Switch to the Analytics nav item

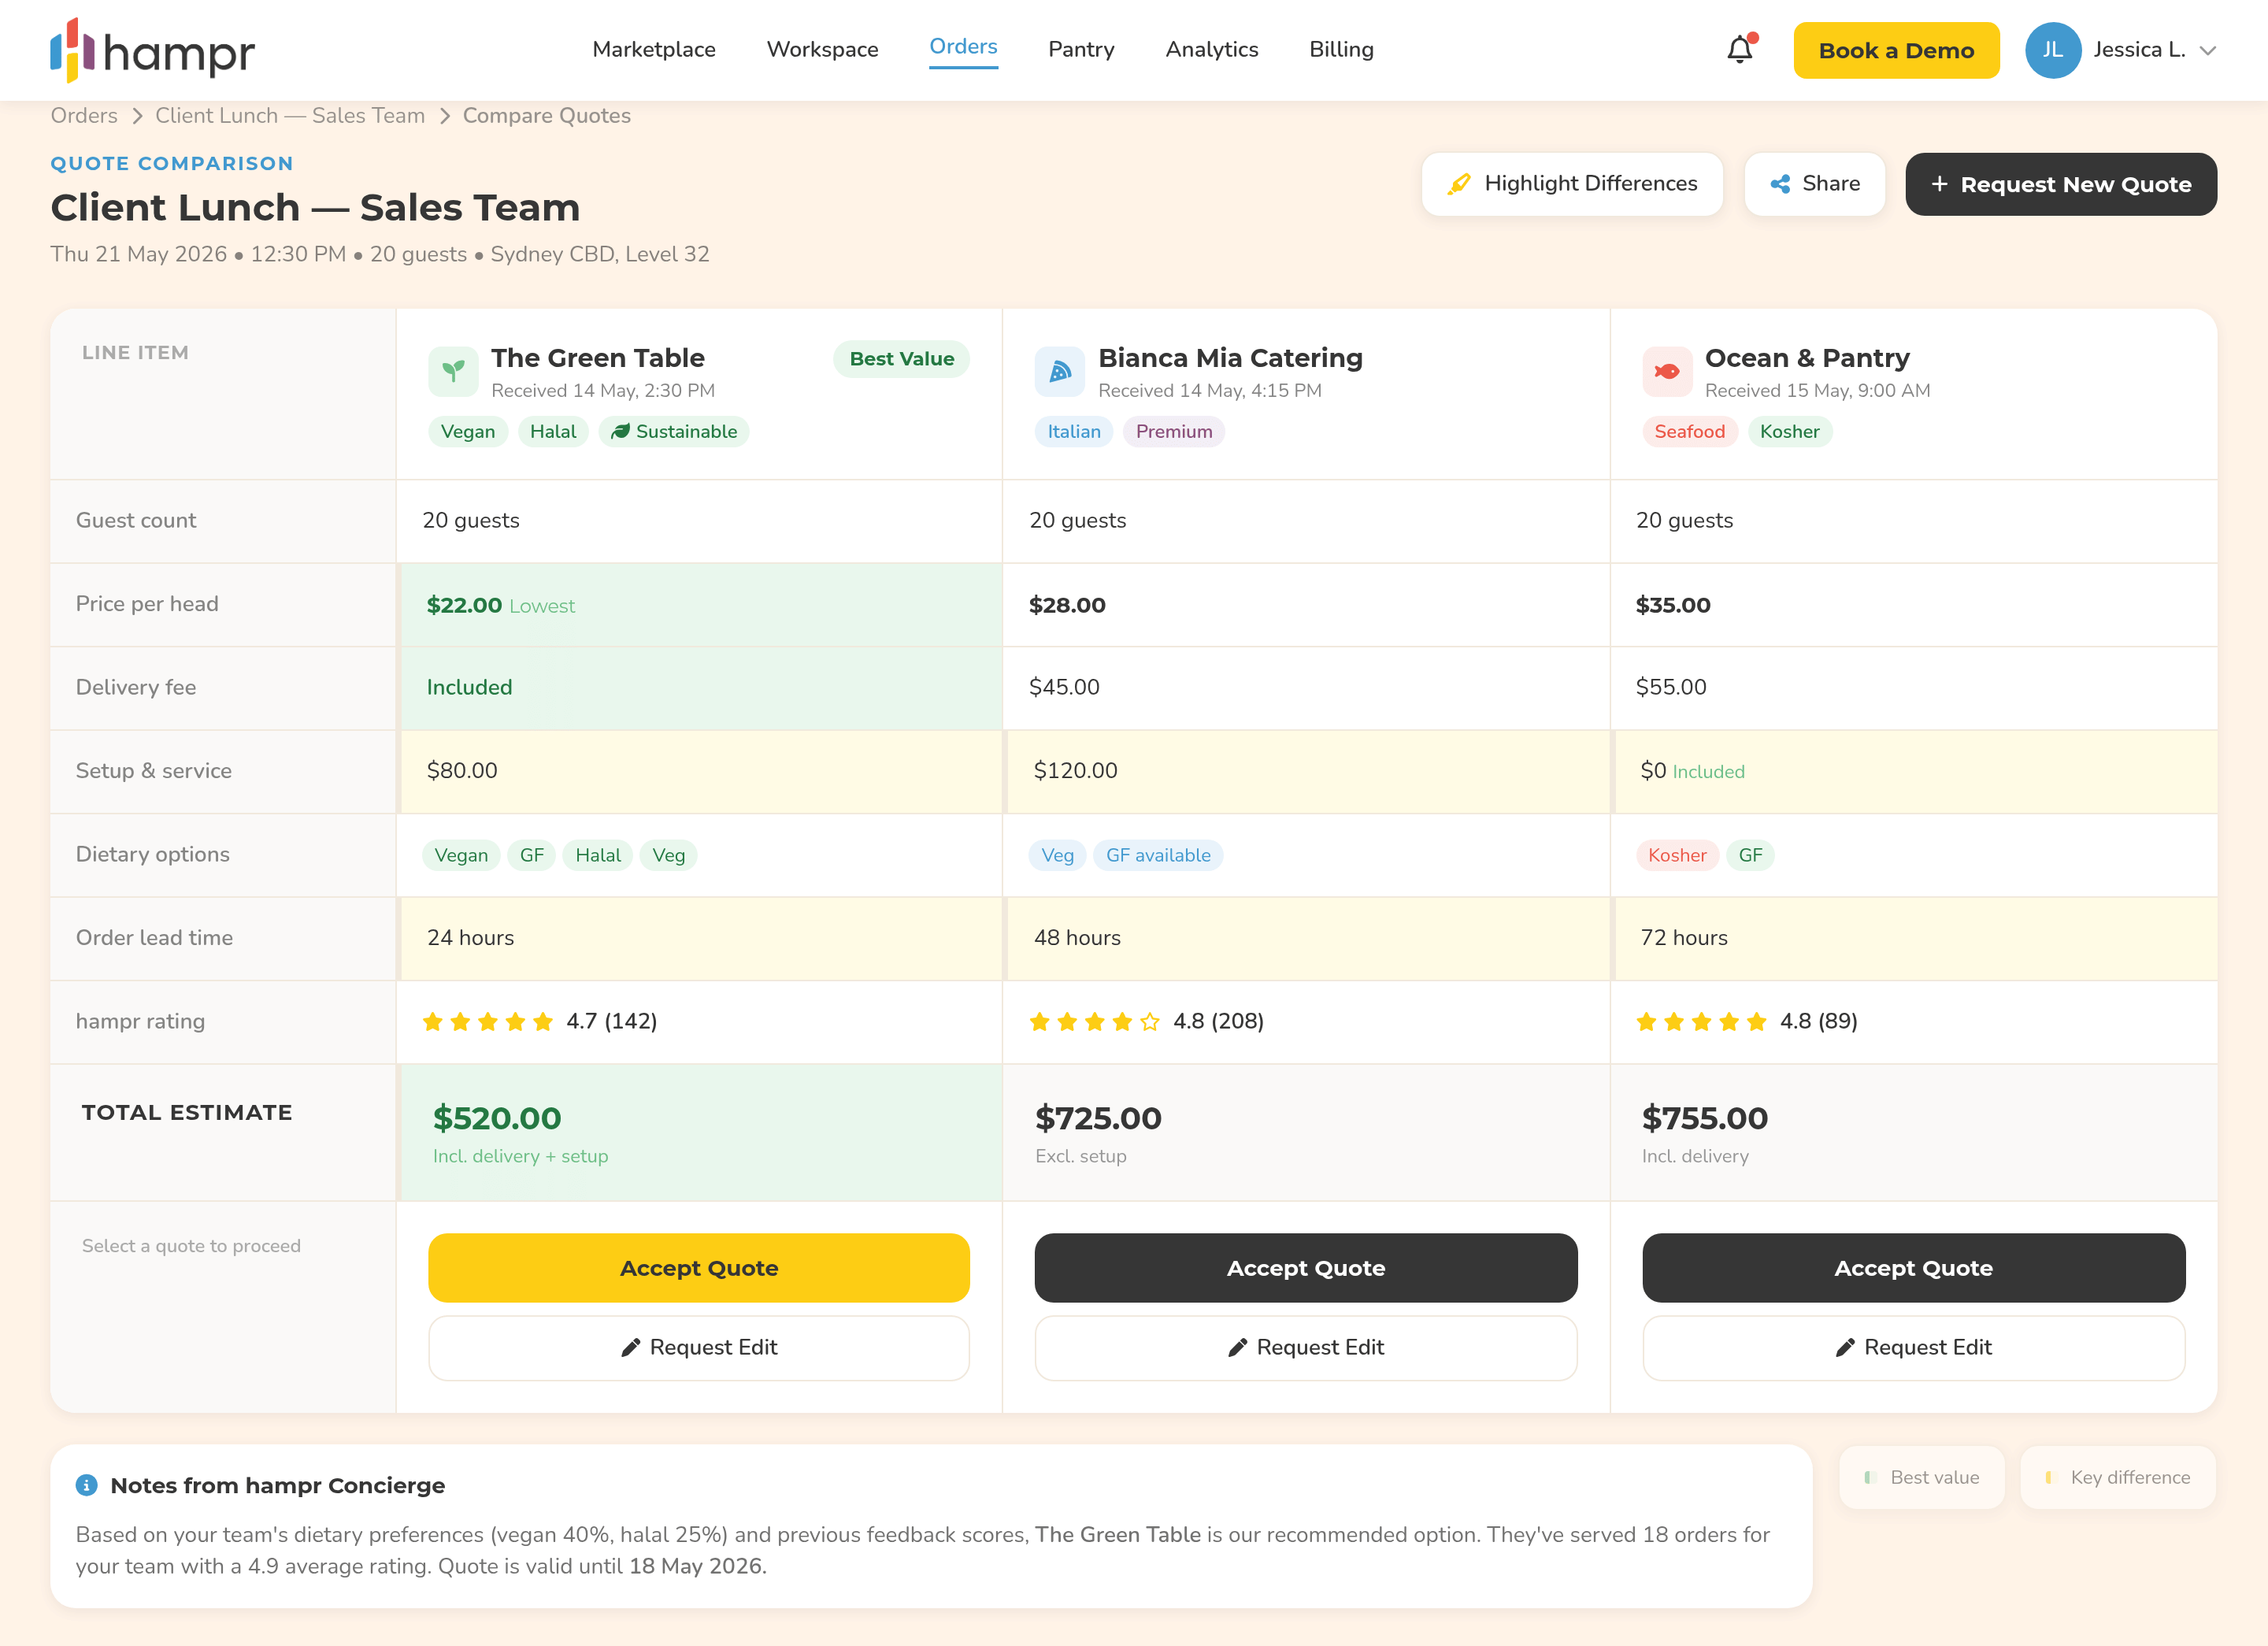click(x=1212, y=49)
